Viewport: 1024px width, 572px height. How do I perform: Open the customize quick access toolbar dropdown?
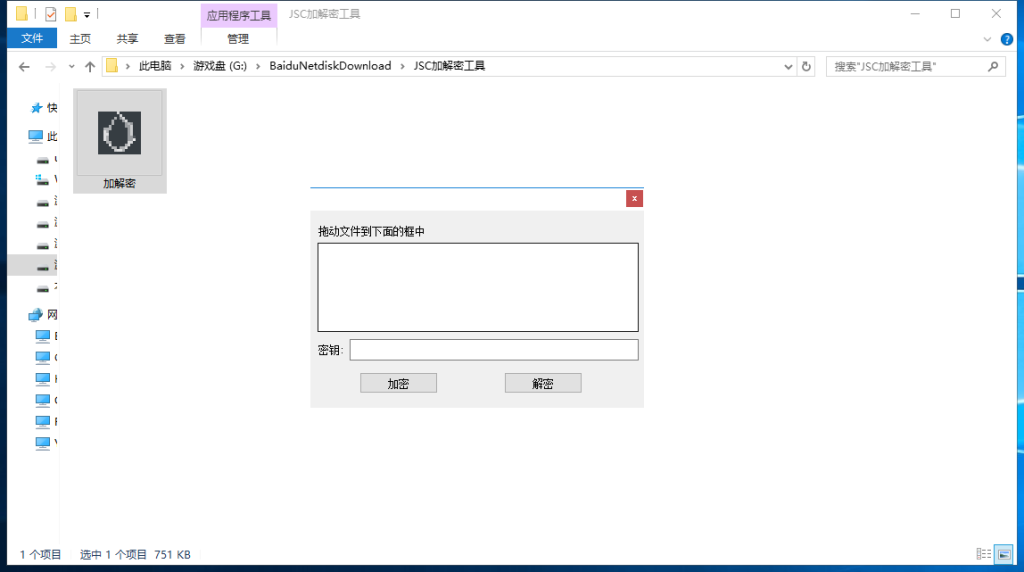coord(87,14)
